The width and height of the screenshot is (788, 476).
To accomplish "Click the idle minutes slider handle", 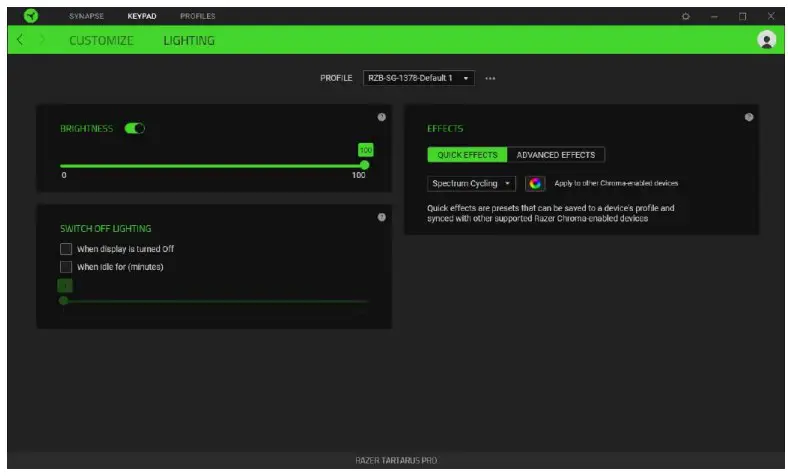I will [63, 301].
